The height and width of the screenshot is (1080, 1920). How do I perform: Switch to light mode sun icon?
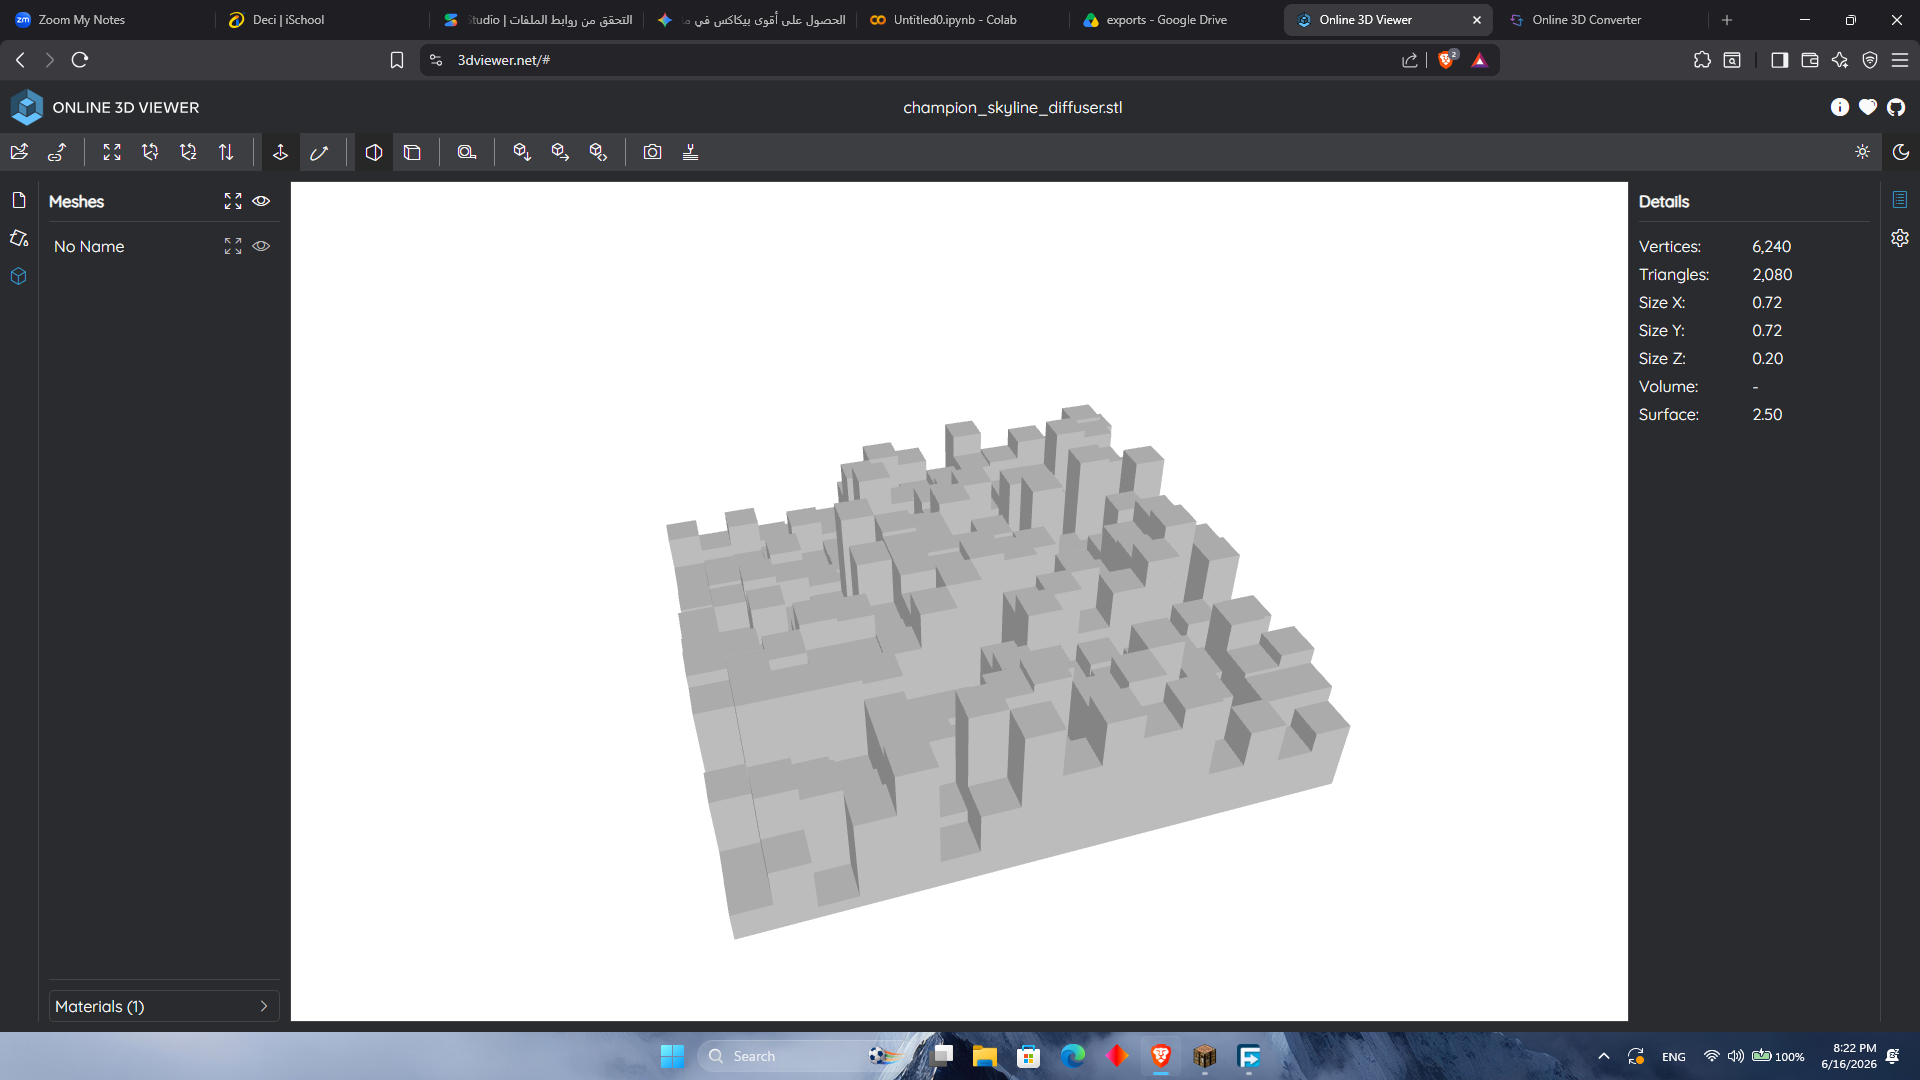tap(1863, 152)
